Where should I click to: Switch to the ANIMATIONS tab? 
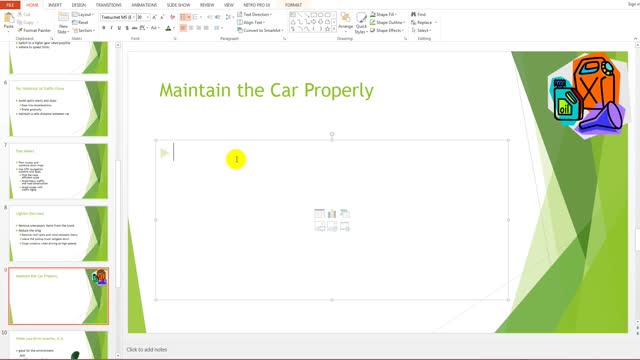point(144,5)
